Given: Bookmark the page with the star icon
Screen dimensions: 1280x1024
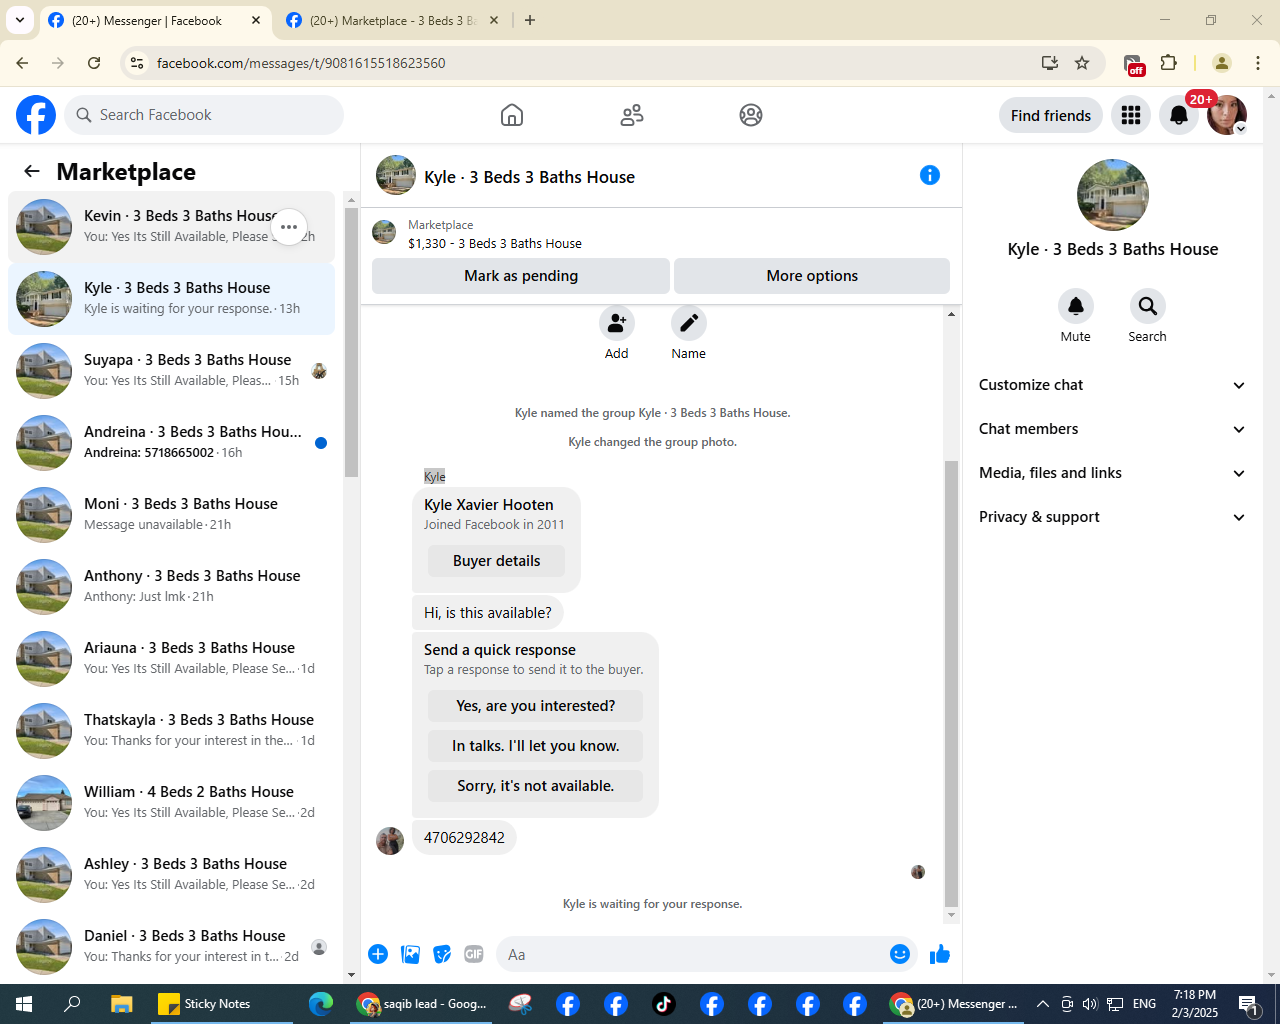Looking at the screenshot, I should pyautogui.click(x=1082, y=63).
